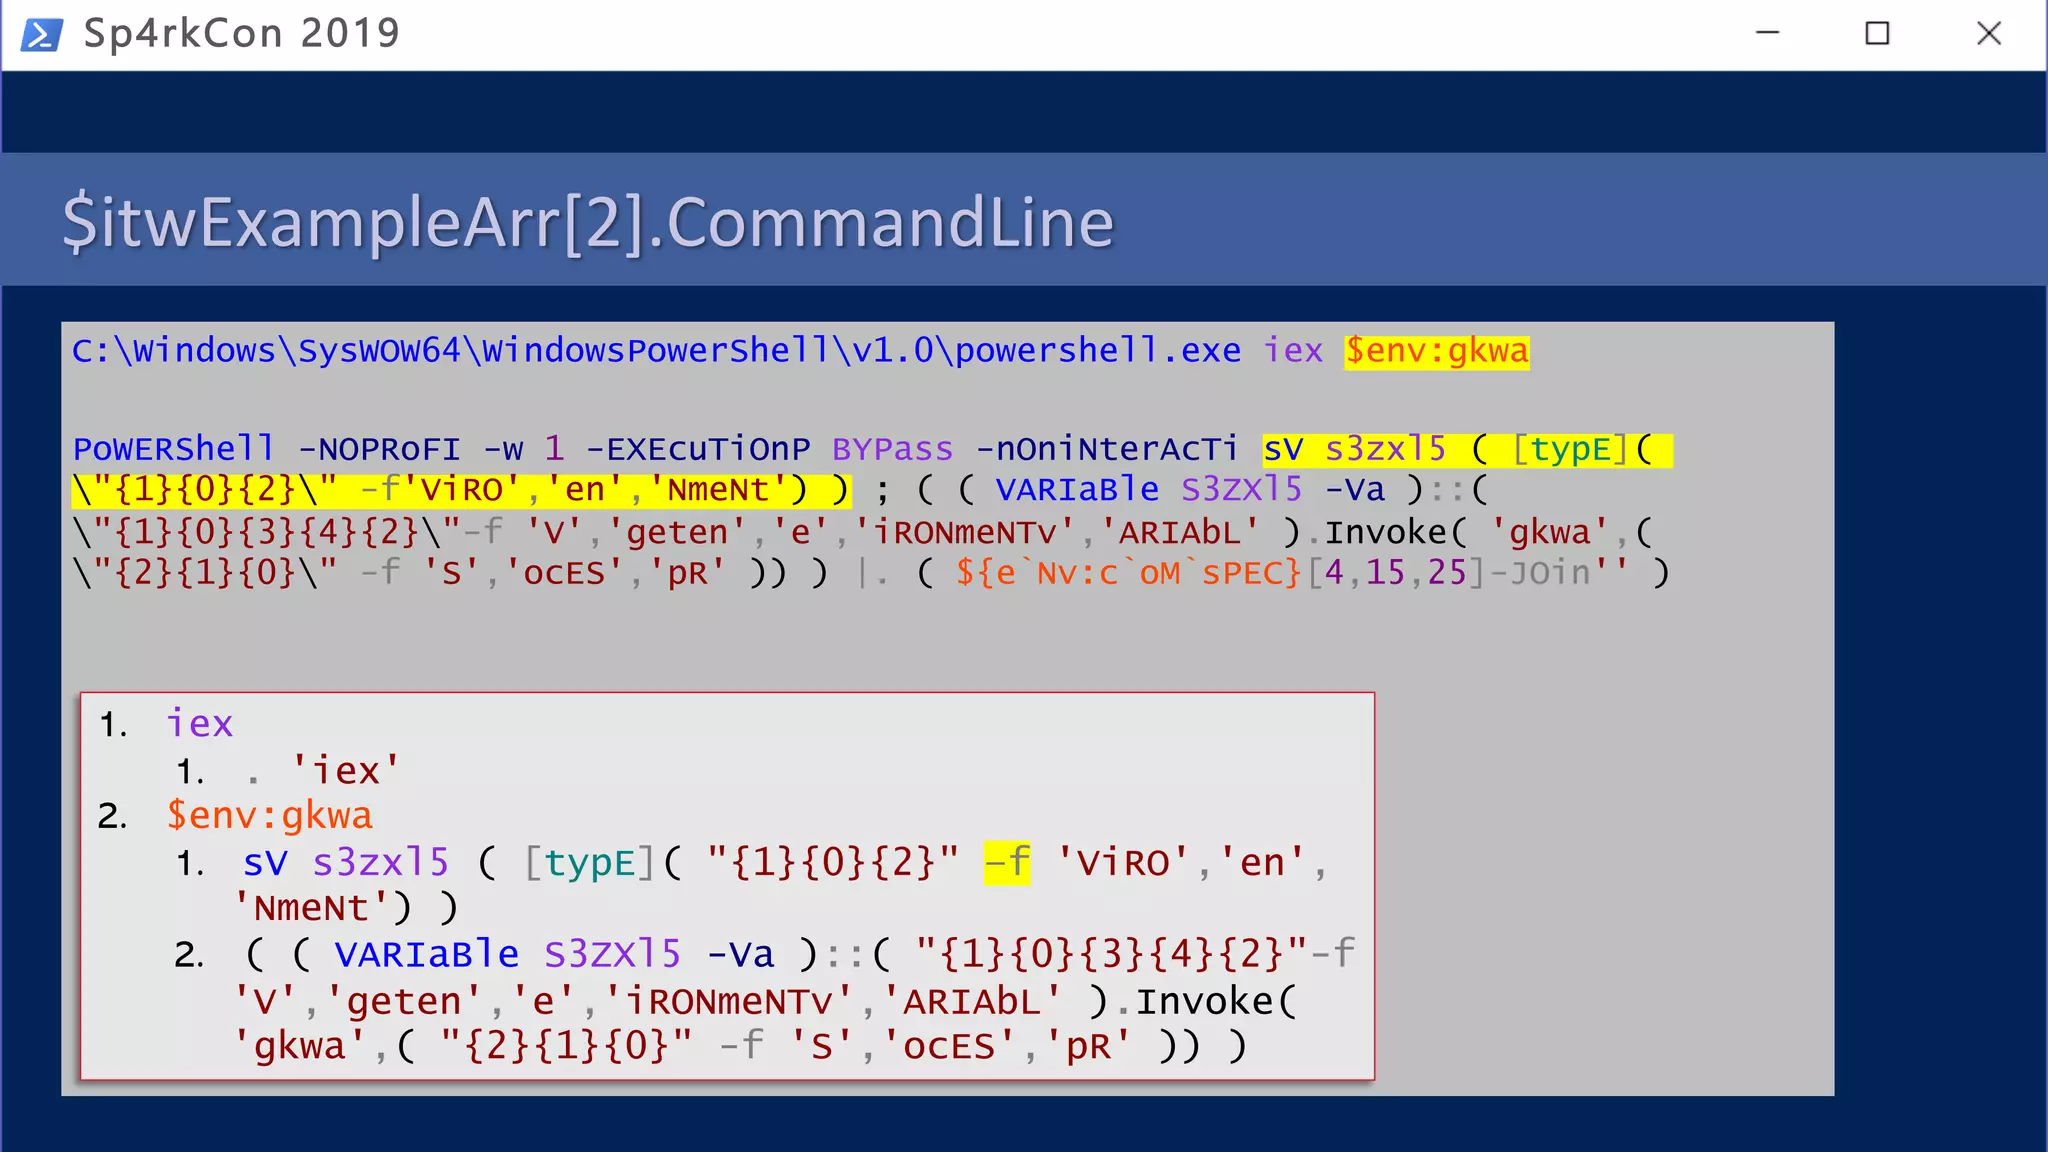This screenshot has width=2048, height=1152.
Task: Click the POWERShell keyword in gray block
Action: pyautogui.click(x=172, y=449)
